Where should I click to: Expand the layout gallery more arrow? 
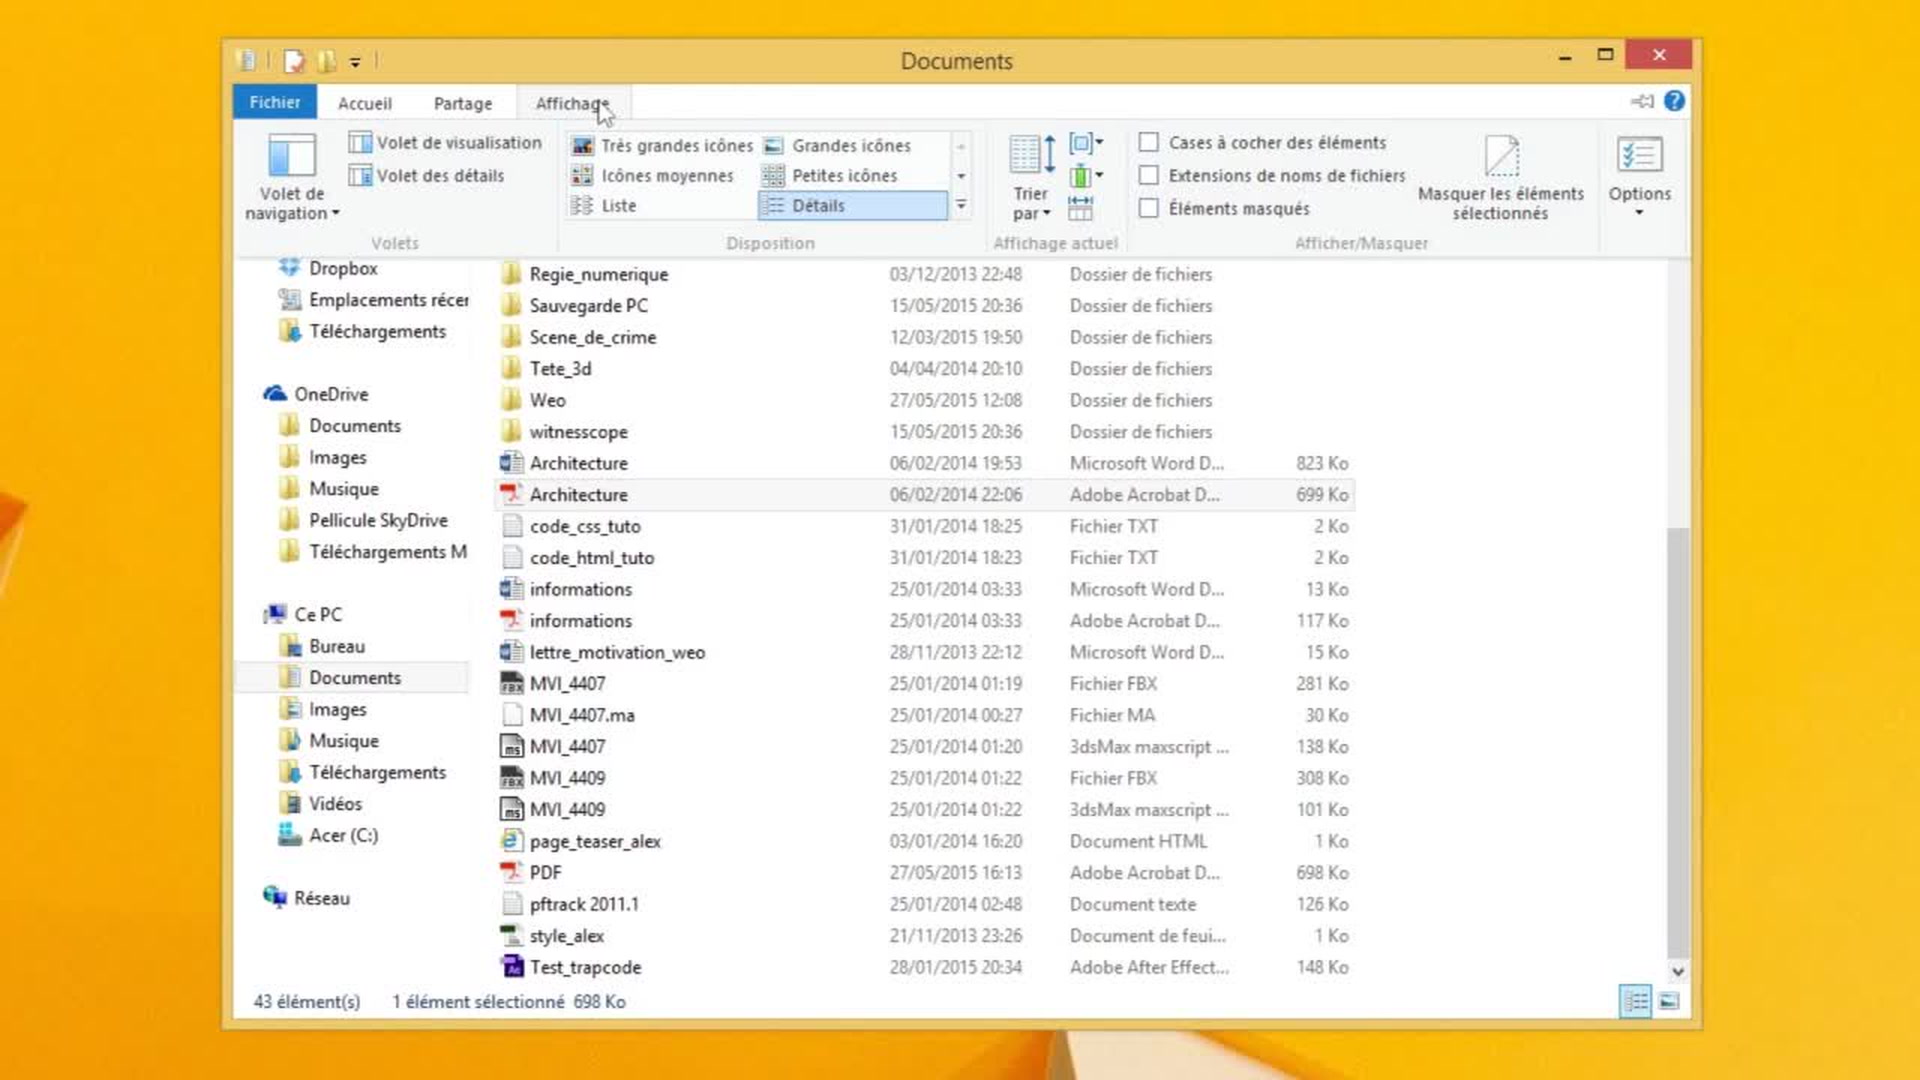point(961,206)
